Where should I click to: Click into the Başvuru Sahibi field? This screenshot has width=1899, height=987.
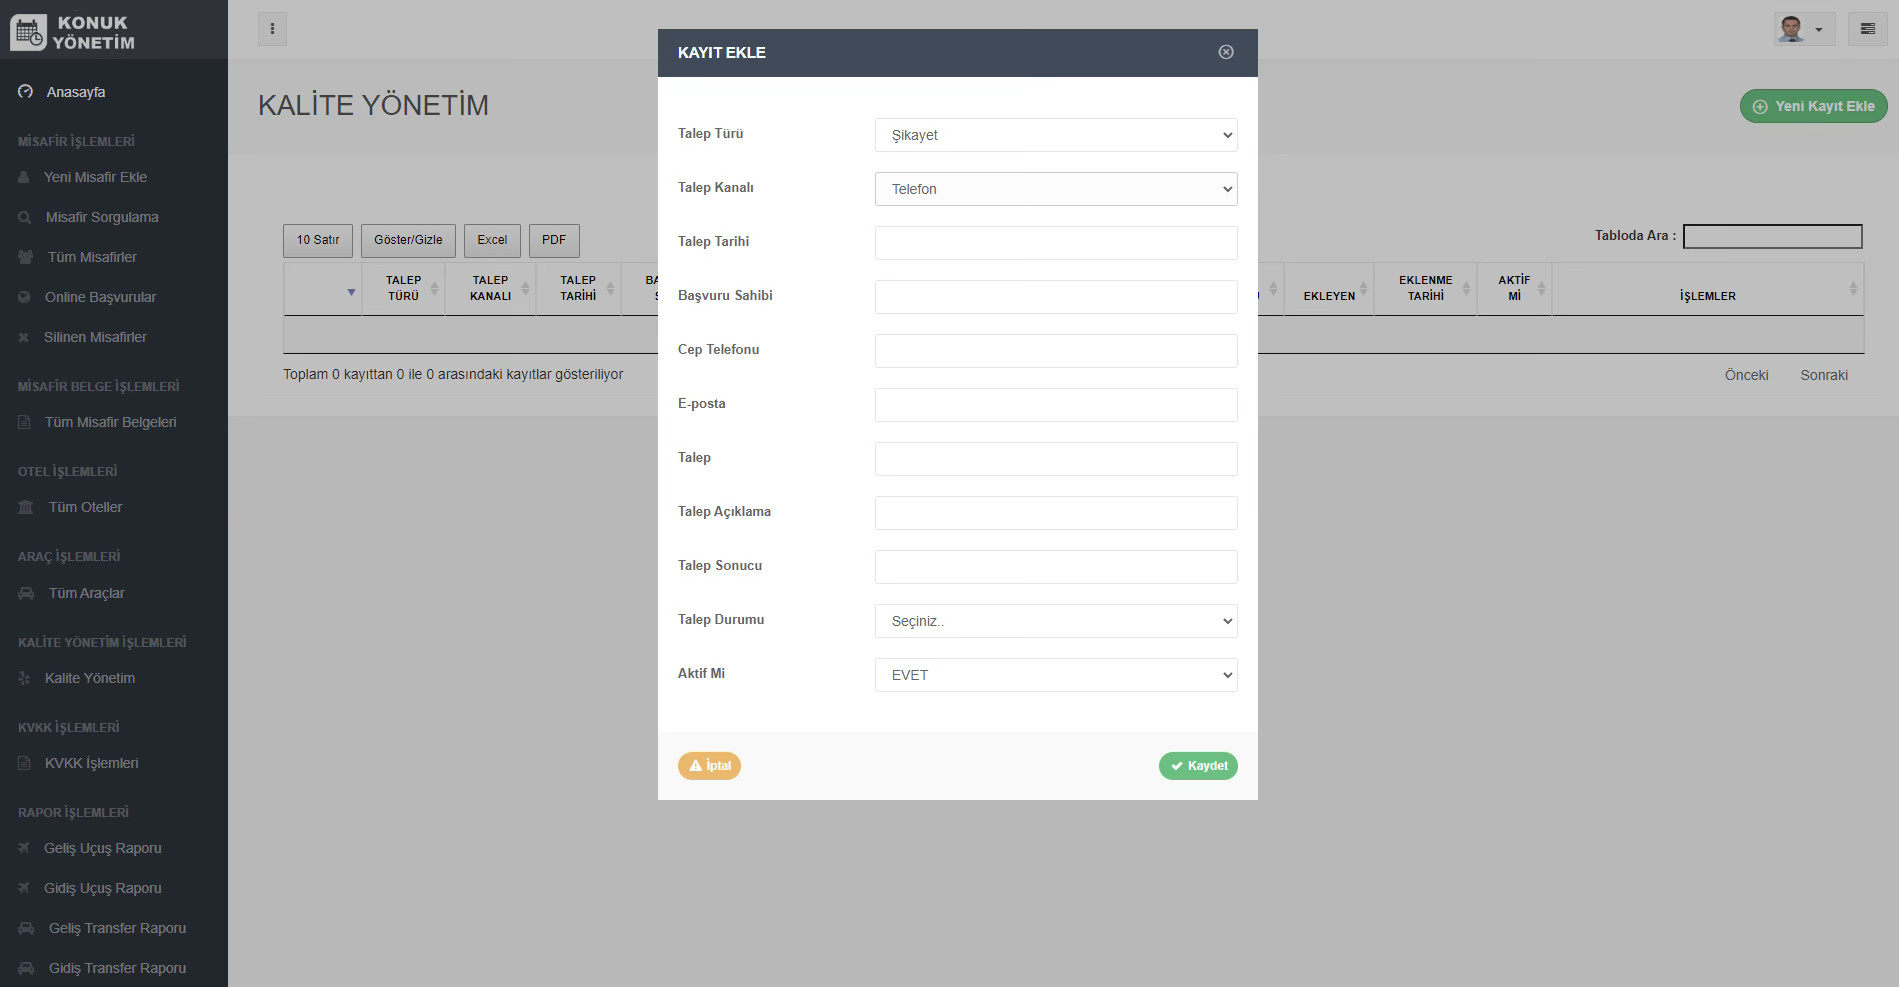pyautogui.click(x=1055, y=297)
